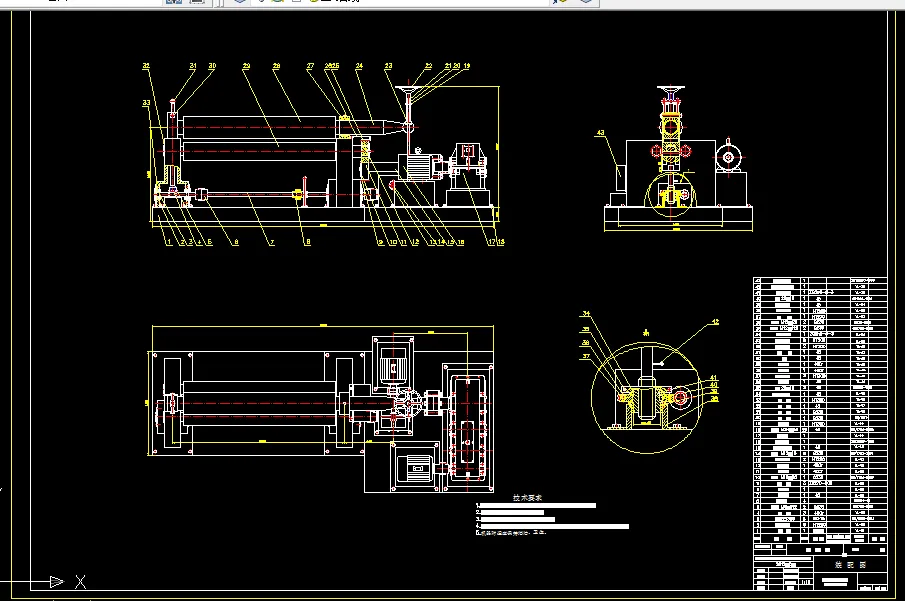Select part balloon number 24

[359, 66]
